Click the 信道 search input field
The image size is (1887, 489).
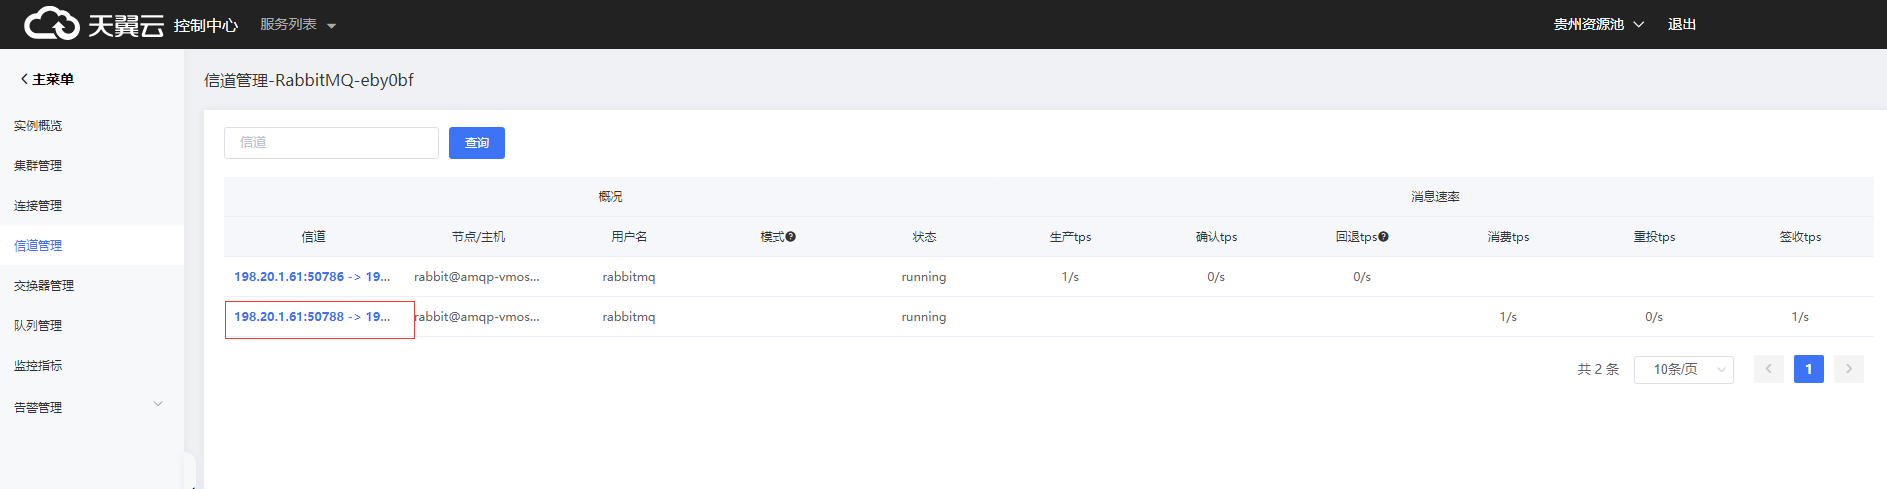coord(331,143)
